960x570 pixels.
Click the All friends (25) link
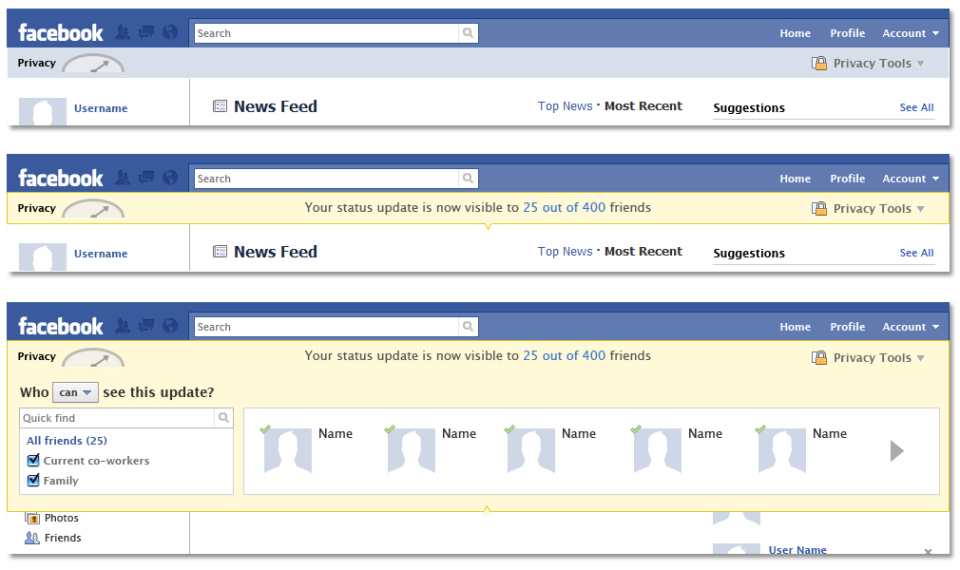(67, 441)
